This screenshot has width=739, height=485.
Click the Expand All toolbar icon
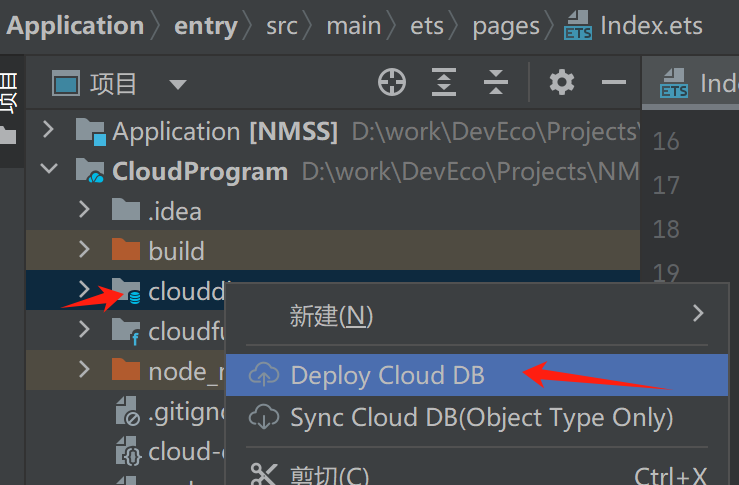click(444, 82)
